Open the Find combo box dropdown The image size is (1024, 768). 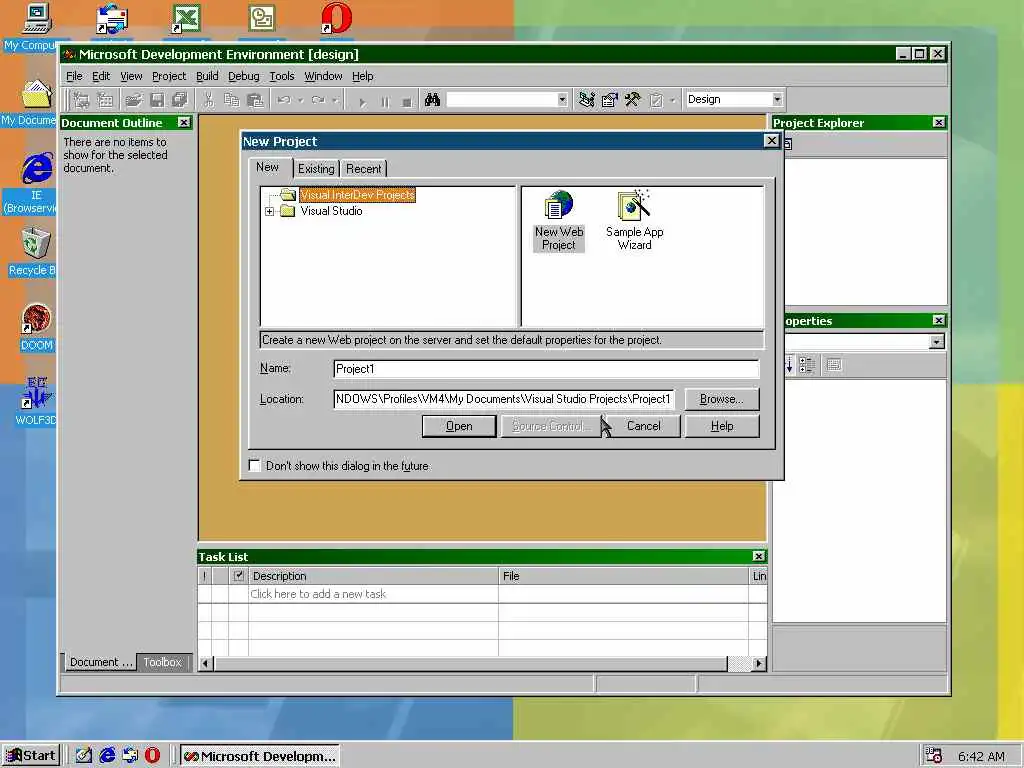pos(562,100)
